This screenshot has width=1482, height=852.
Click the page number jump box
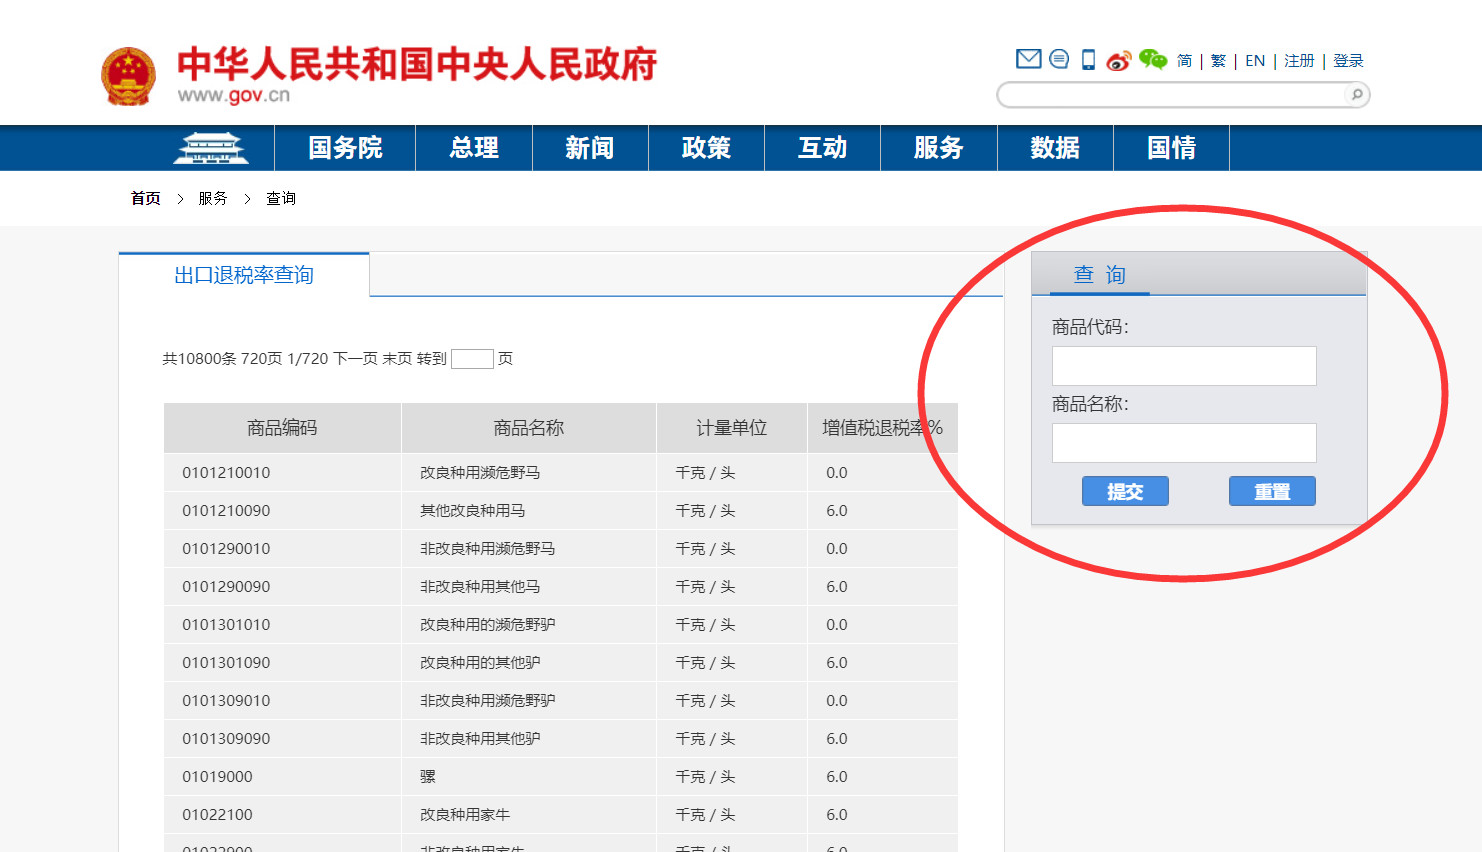pos(472,358)
